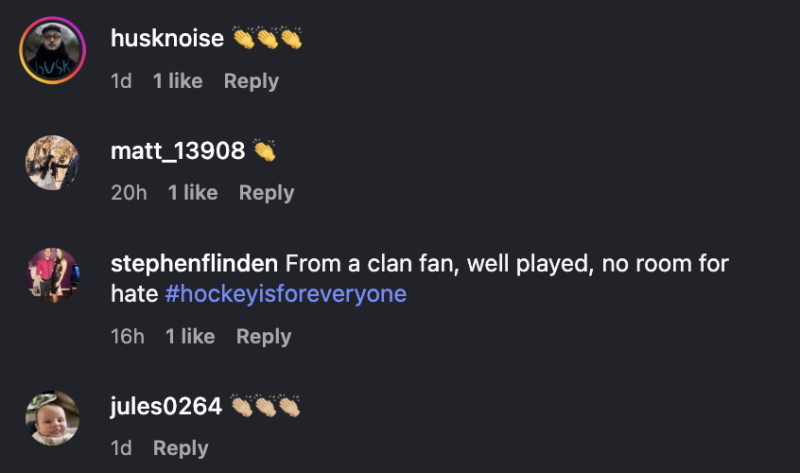The height and width of the screenshot is (473, 800).
Task: Click the husknoise username
Action: tap(167, 39)
